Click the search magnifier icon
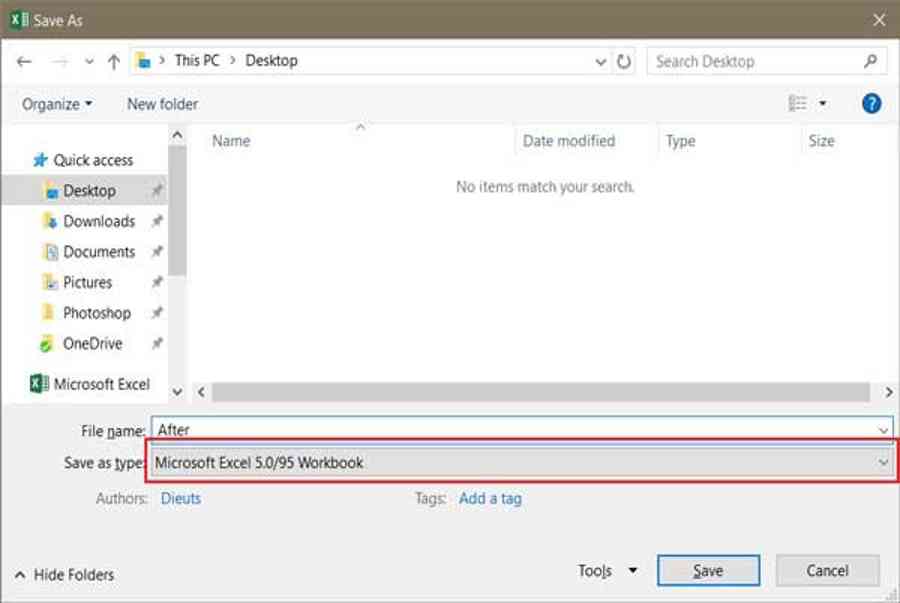 click(871, 61)
